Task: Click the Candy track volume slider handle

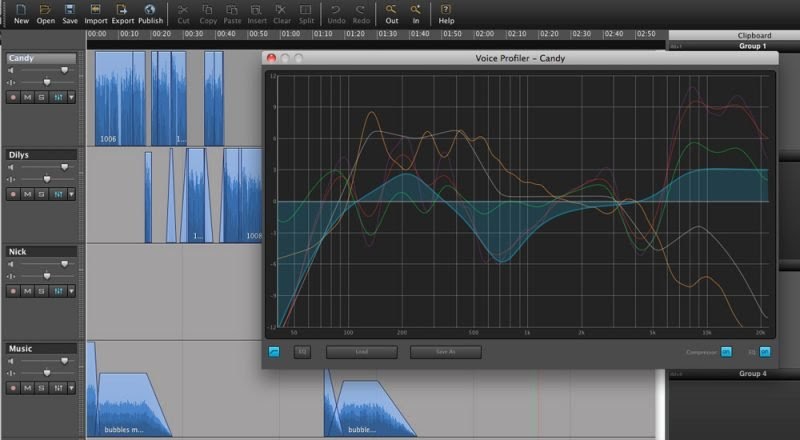Action: 64,70
